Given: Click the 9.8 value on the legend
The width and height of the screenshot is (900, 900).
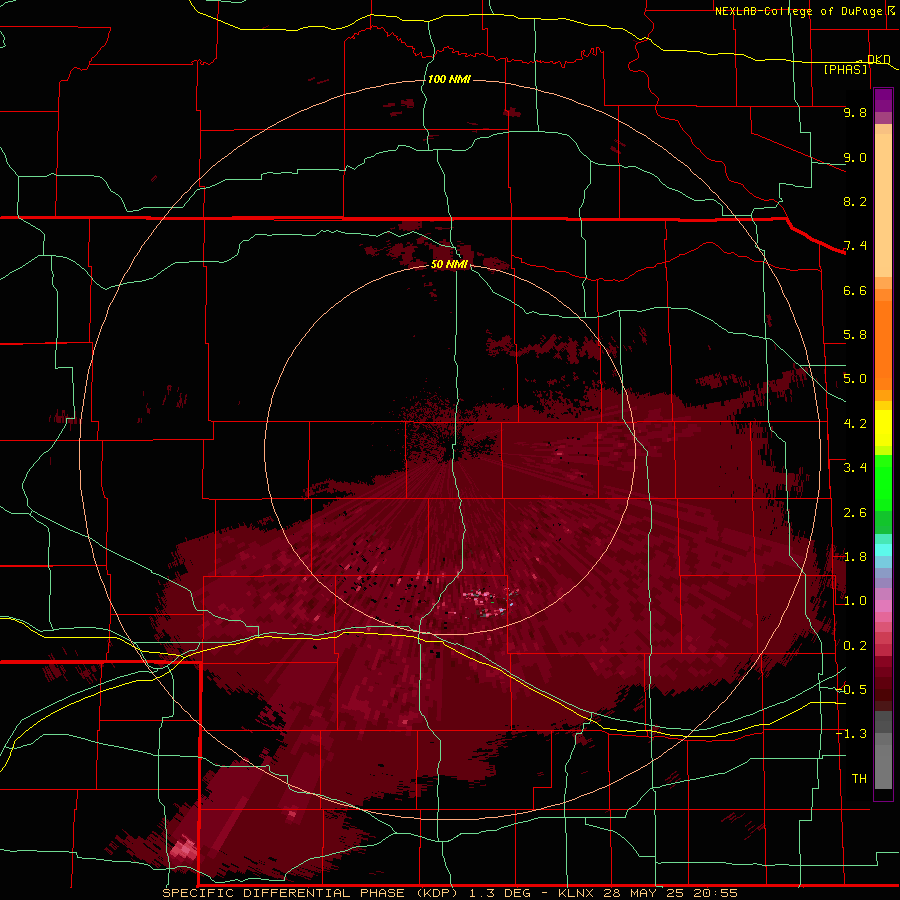Looking at the screenshot, I should [855, 112].
